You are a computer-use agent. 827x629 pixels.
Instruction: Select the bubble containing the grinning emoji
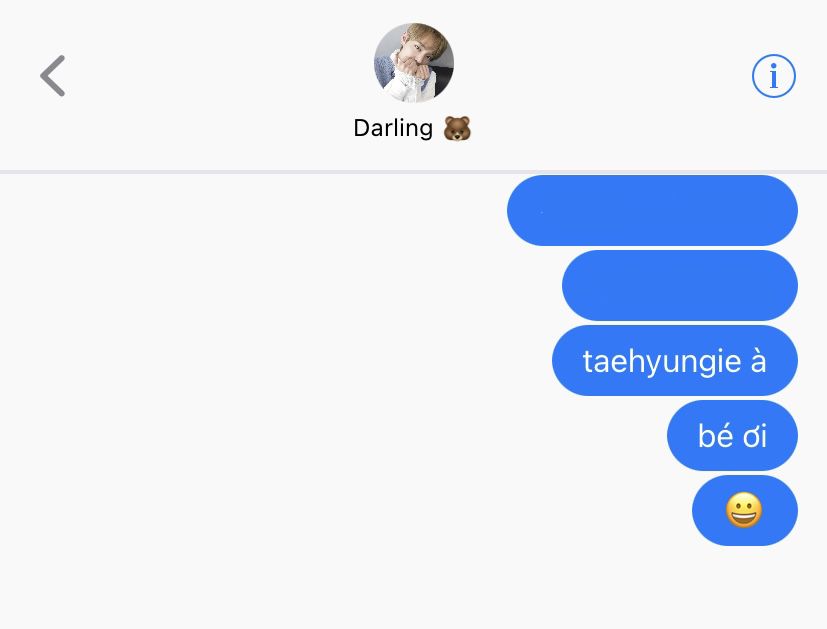click(x=744, y=510)
